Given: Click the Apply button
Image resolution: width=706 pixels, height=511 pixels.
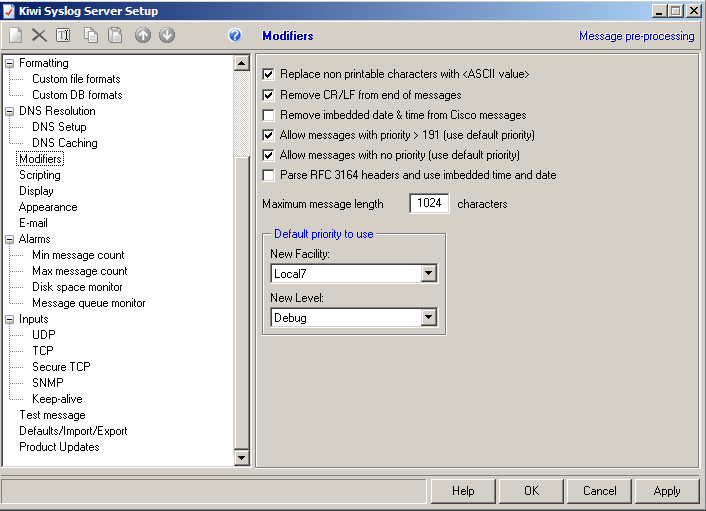Looking at the screenshot, I should click(x=667, y=491).
